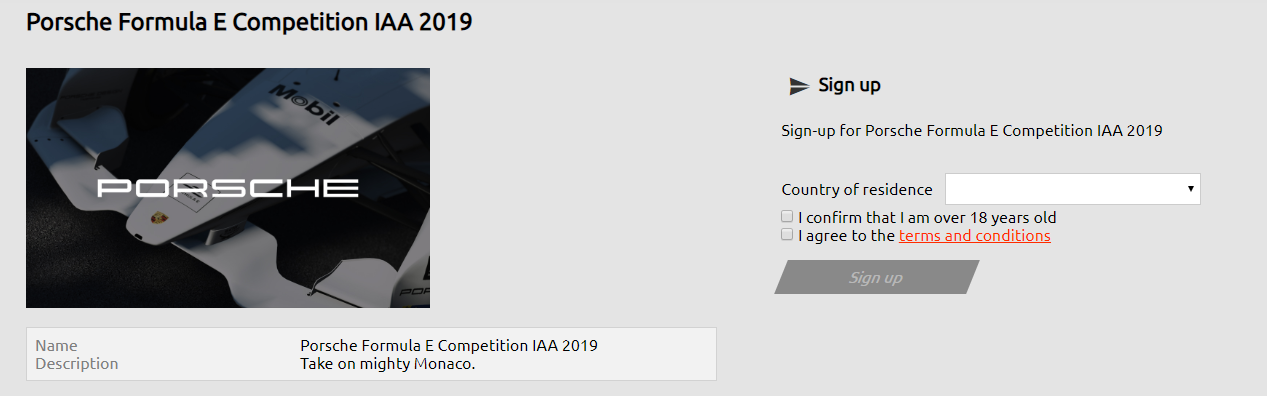
Task: Click the page title Porsche Formula E Competition
Action: [x=248, y=22]
